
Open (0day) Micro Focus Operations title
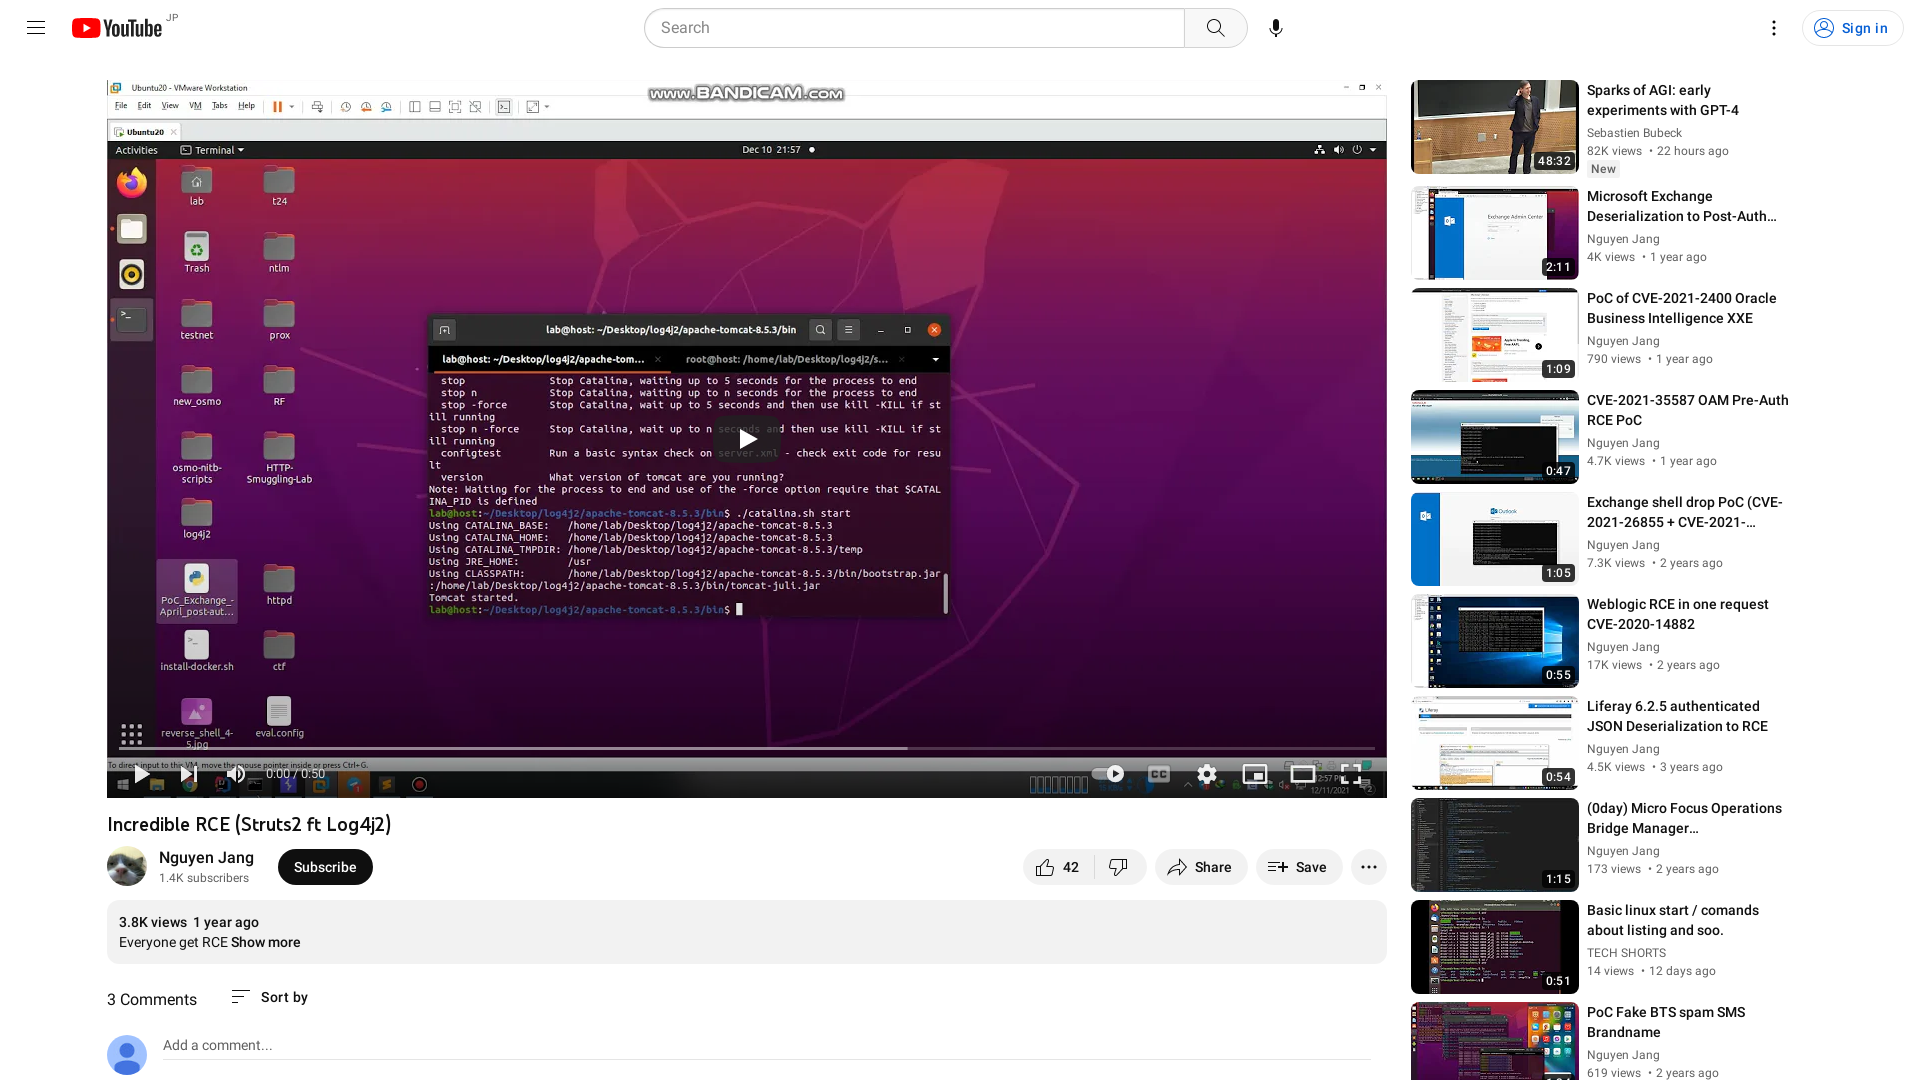(1684, 818)
